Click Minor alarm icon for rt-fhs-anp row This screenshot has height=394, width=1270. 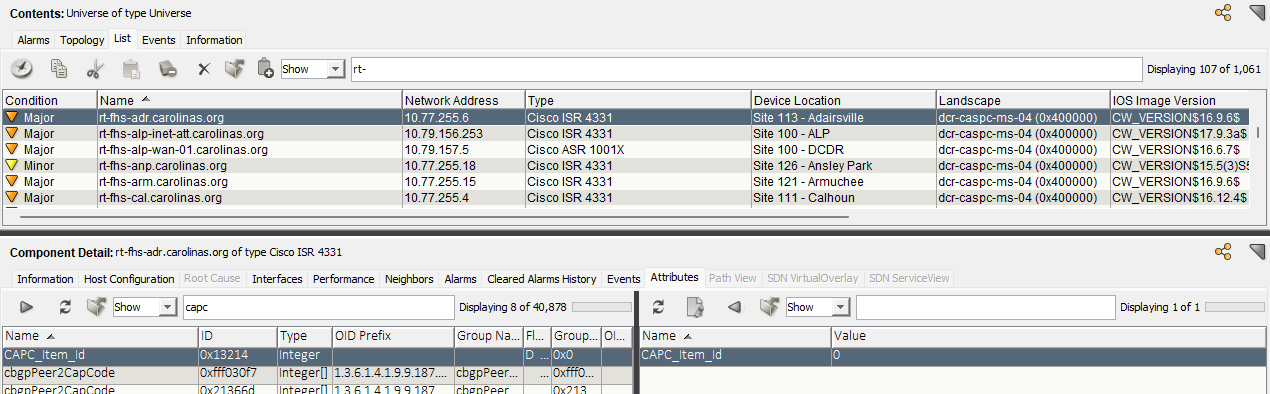point(12,165)
